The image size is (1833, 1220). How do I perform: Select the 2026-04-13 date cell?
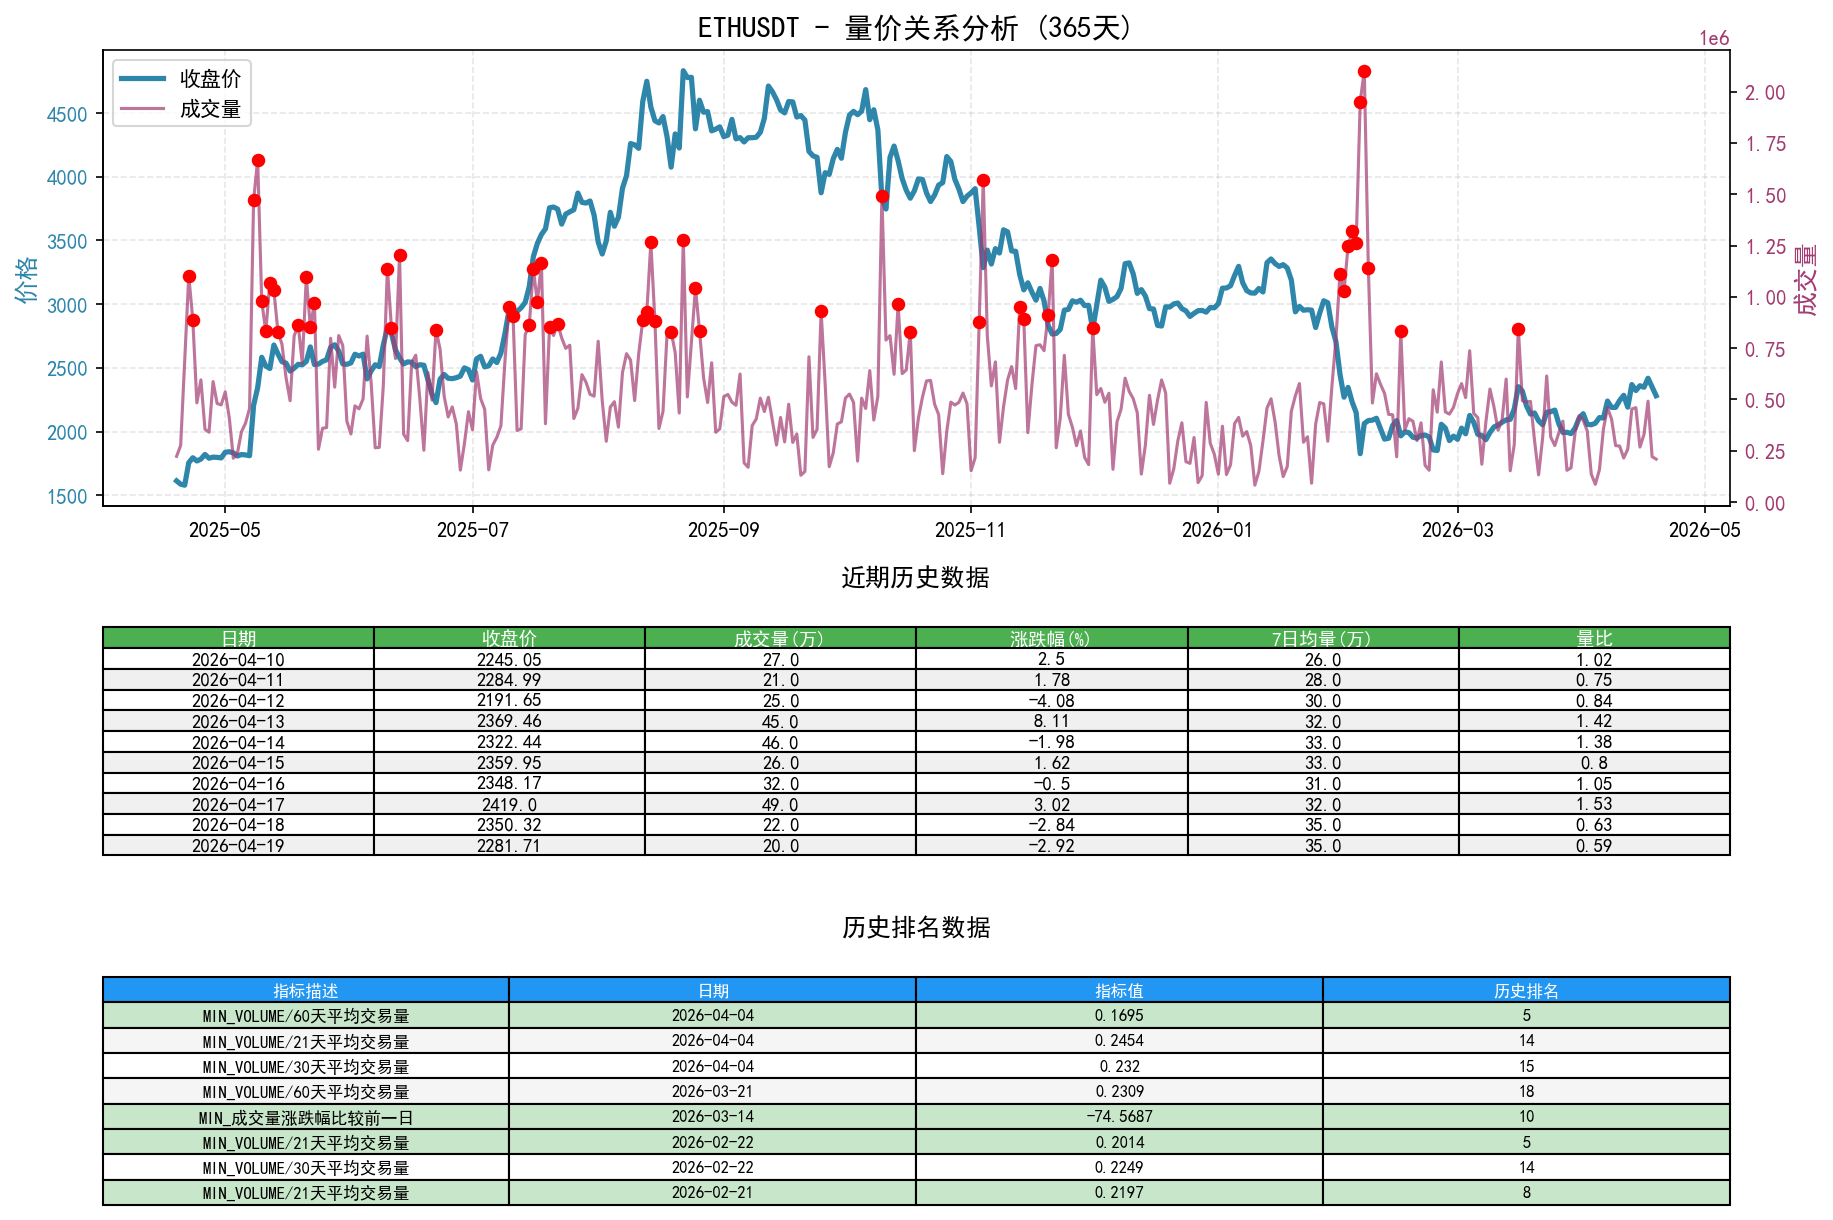click(x=239, y=721)
